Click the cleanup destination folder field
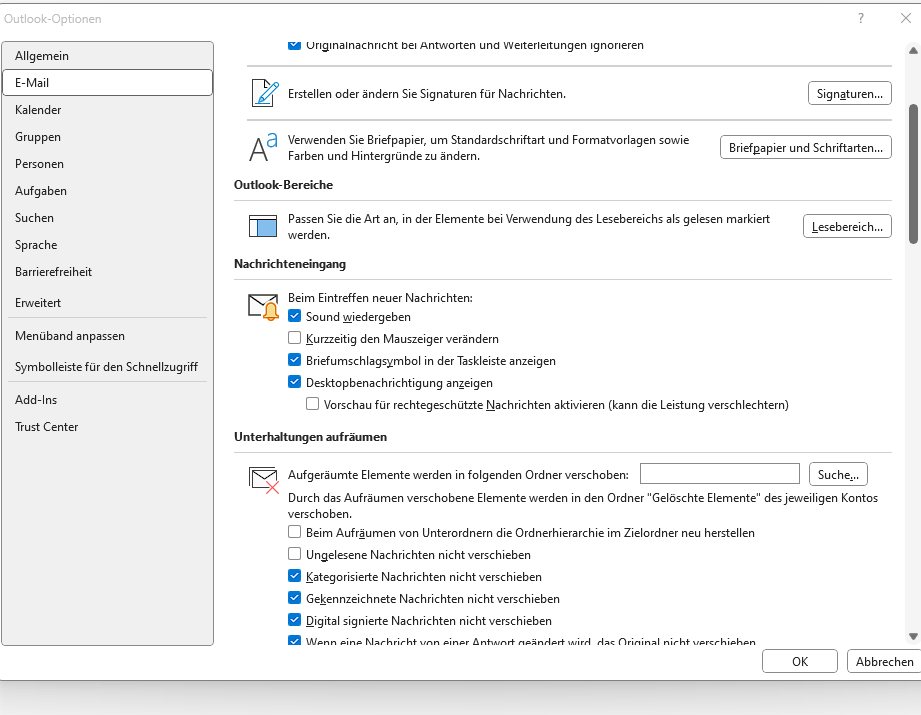Image resolution: width=921 pixels, height=715 pixels. (x=720, y=474)
